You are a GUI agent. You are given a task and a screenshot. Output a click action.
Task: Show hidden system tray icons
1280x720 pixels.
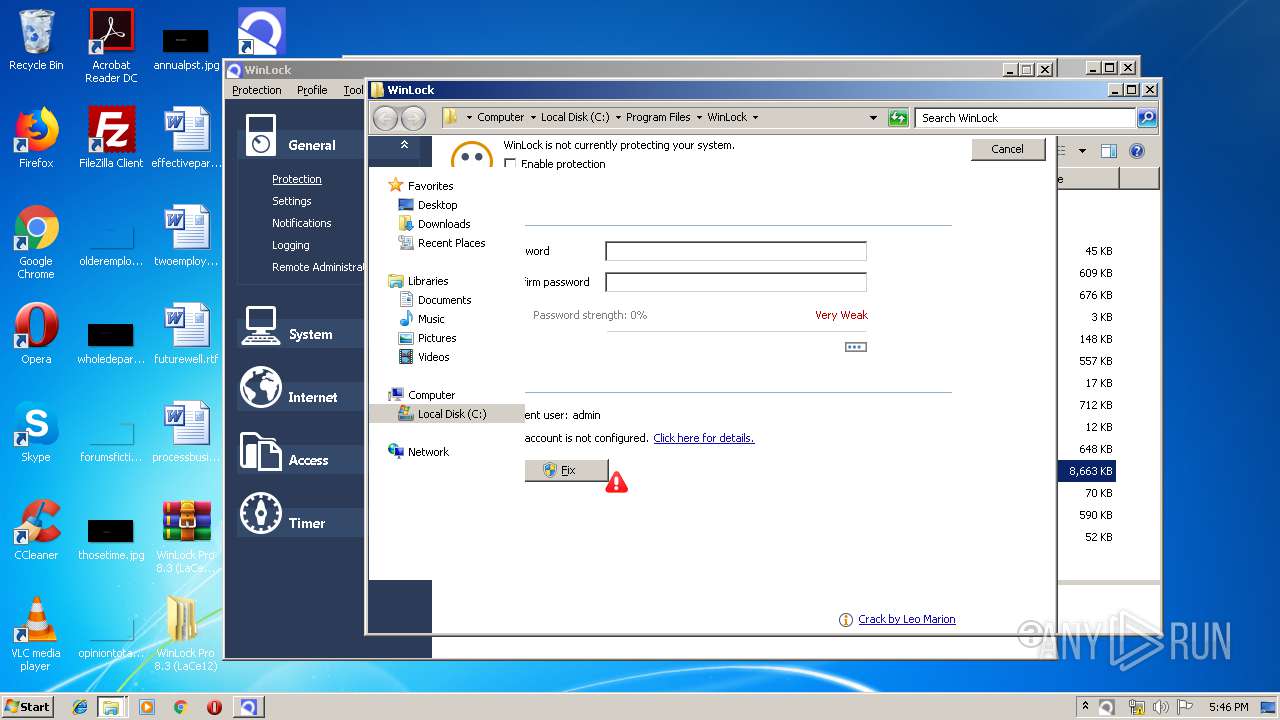click(1085, 707)
